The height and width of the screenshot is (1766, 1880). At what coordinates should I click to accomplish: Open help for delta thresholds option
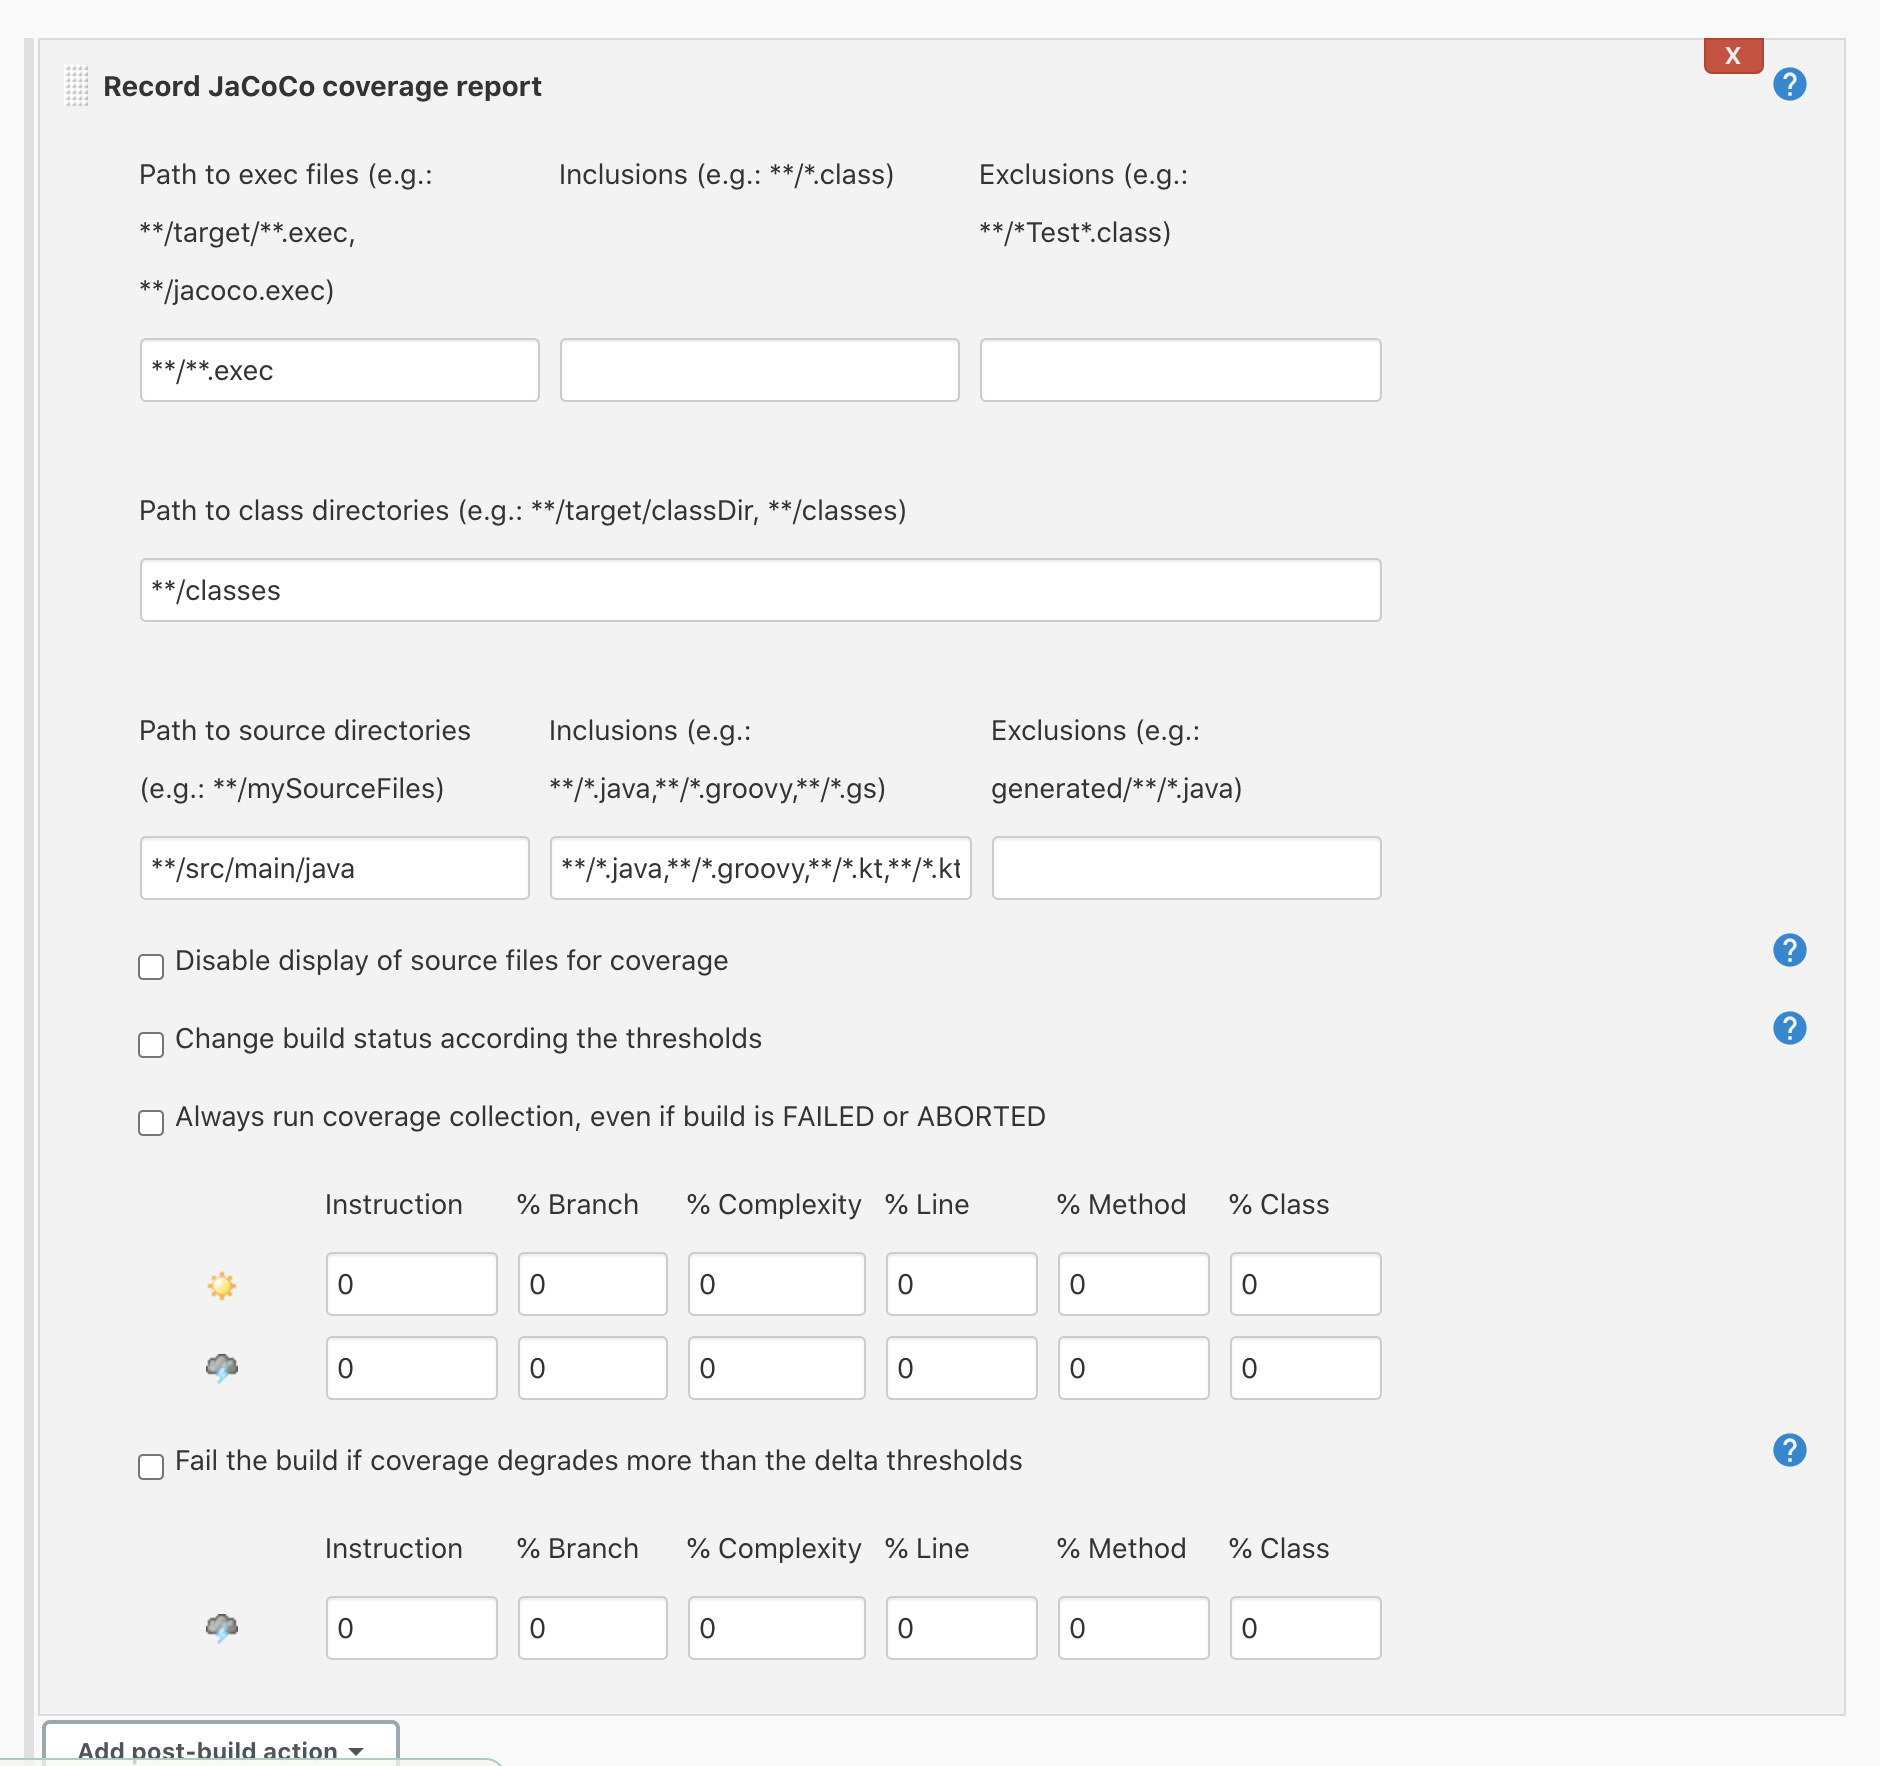point(1789,1450)
